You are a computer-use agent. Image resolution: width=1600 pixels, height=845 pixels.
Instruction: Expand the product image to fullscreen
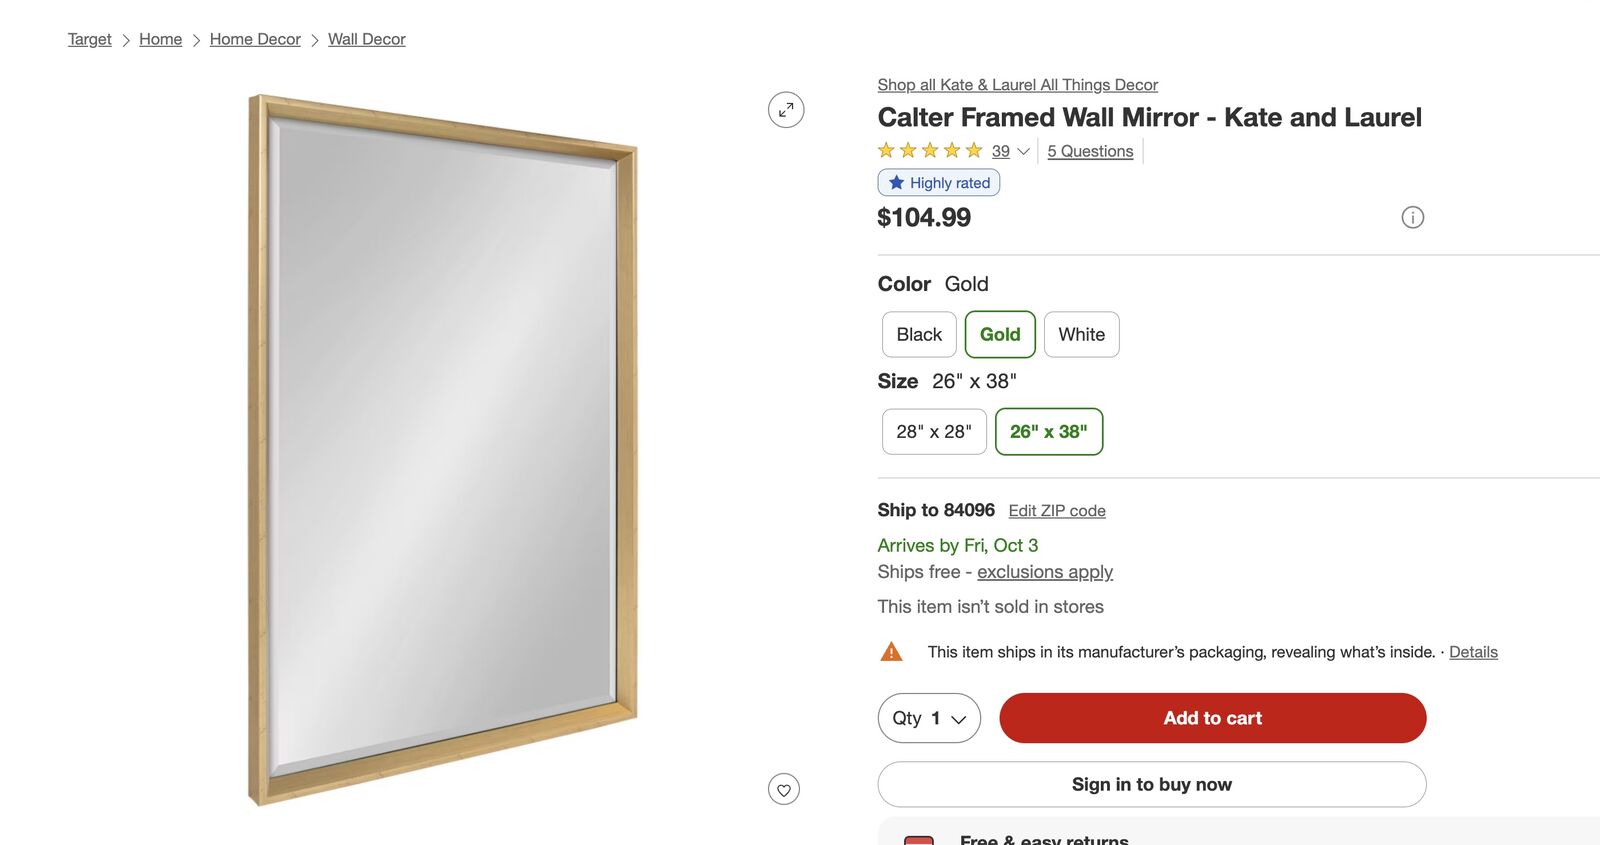coord(786,110)
